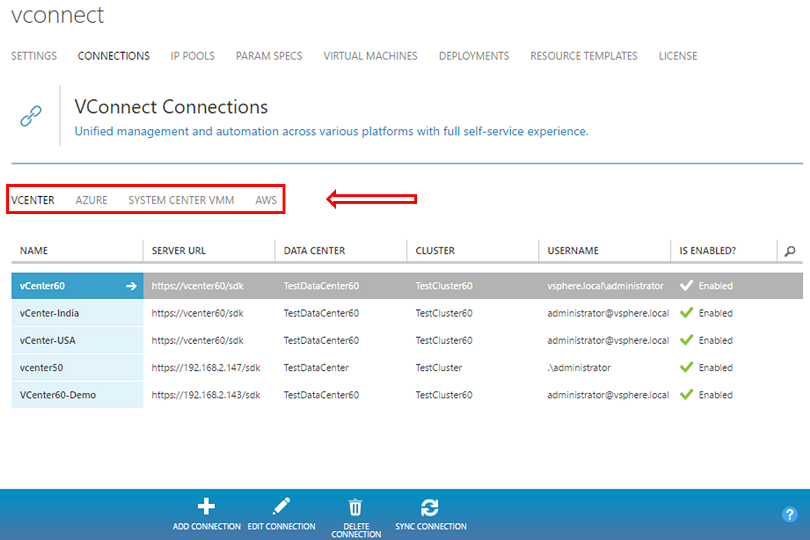Click server URL https://192.168.2.147/sdk
This screenshot has width=810, height=540.
click(x=206, y=368)
